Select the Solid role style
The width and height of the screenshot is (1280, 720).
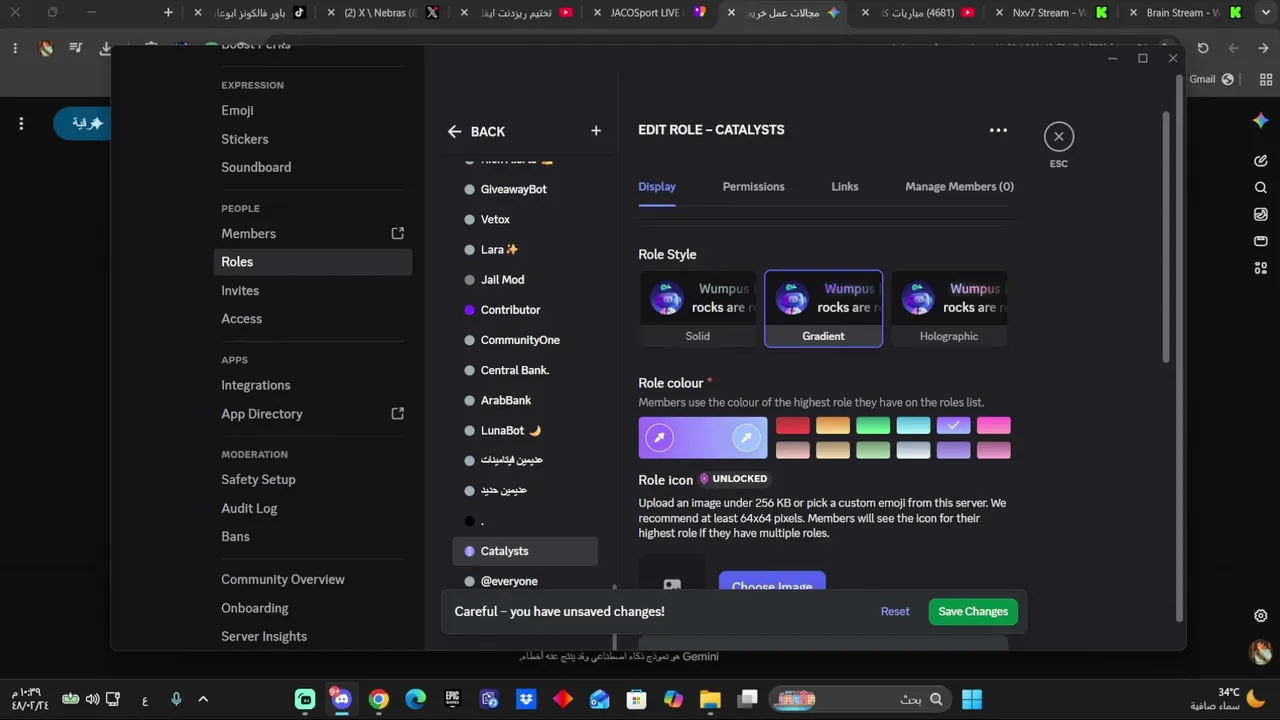click(698, 309)
